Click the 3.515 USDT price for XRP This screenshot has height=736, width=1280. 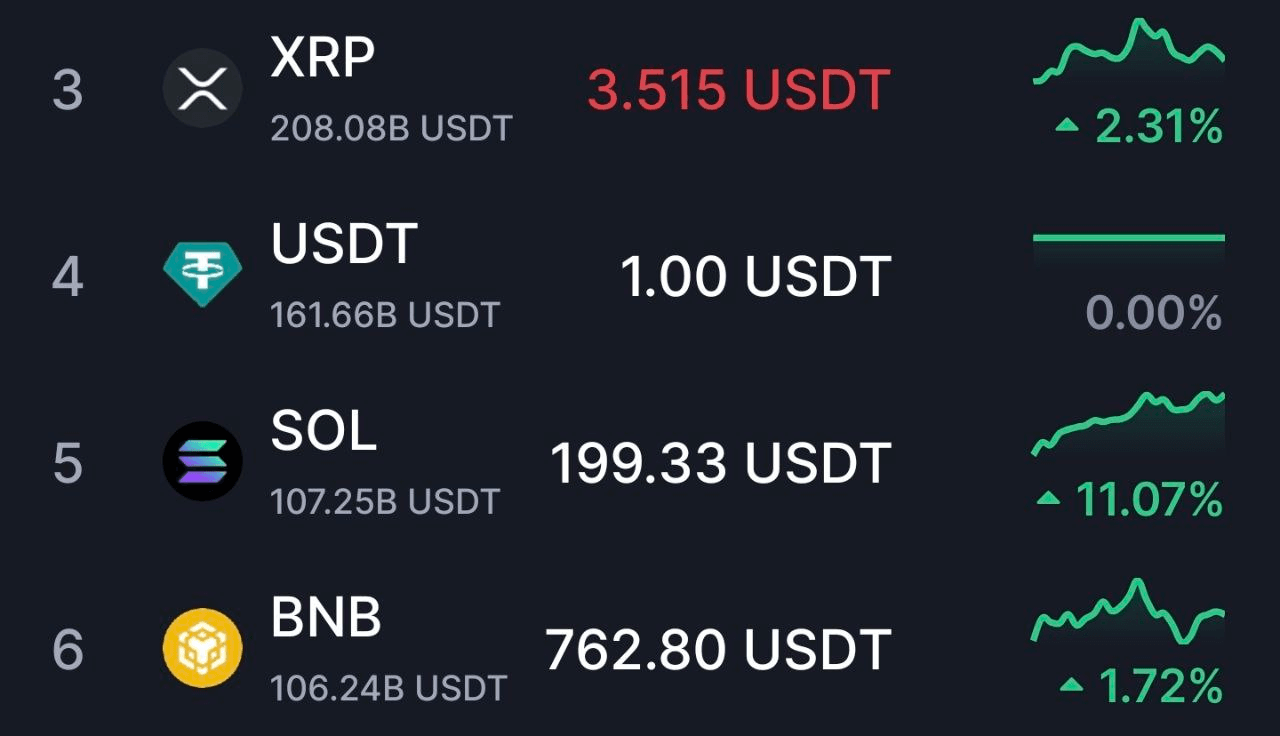click(x=738, y=90)
